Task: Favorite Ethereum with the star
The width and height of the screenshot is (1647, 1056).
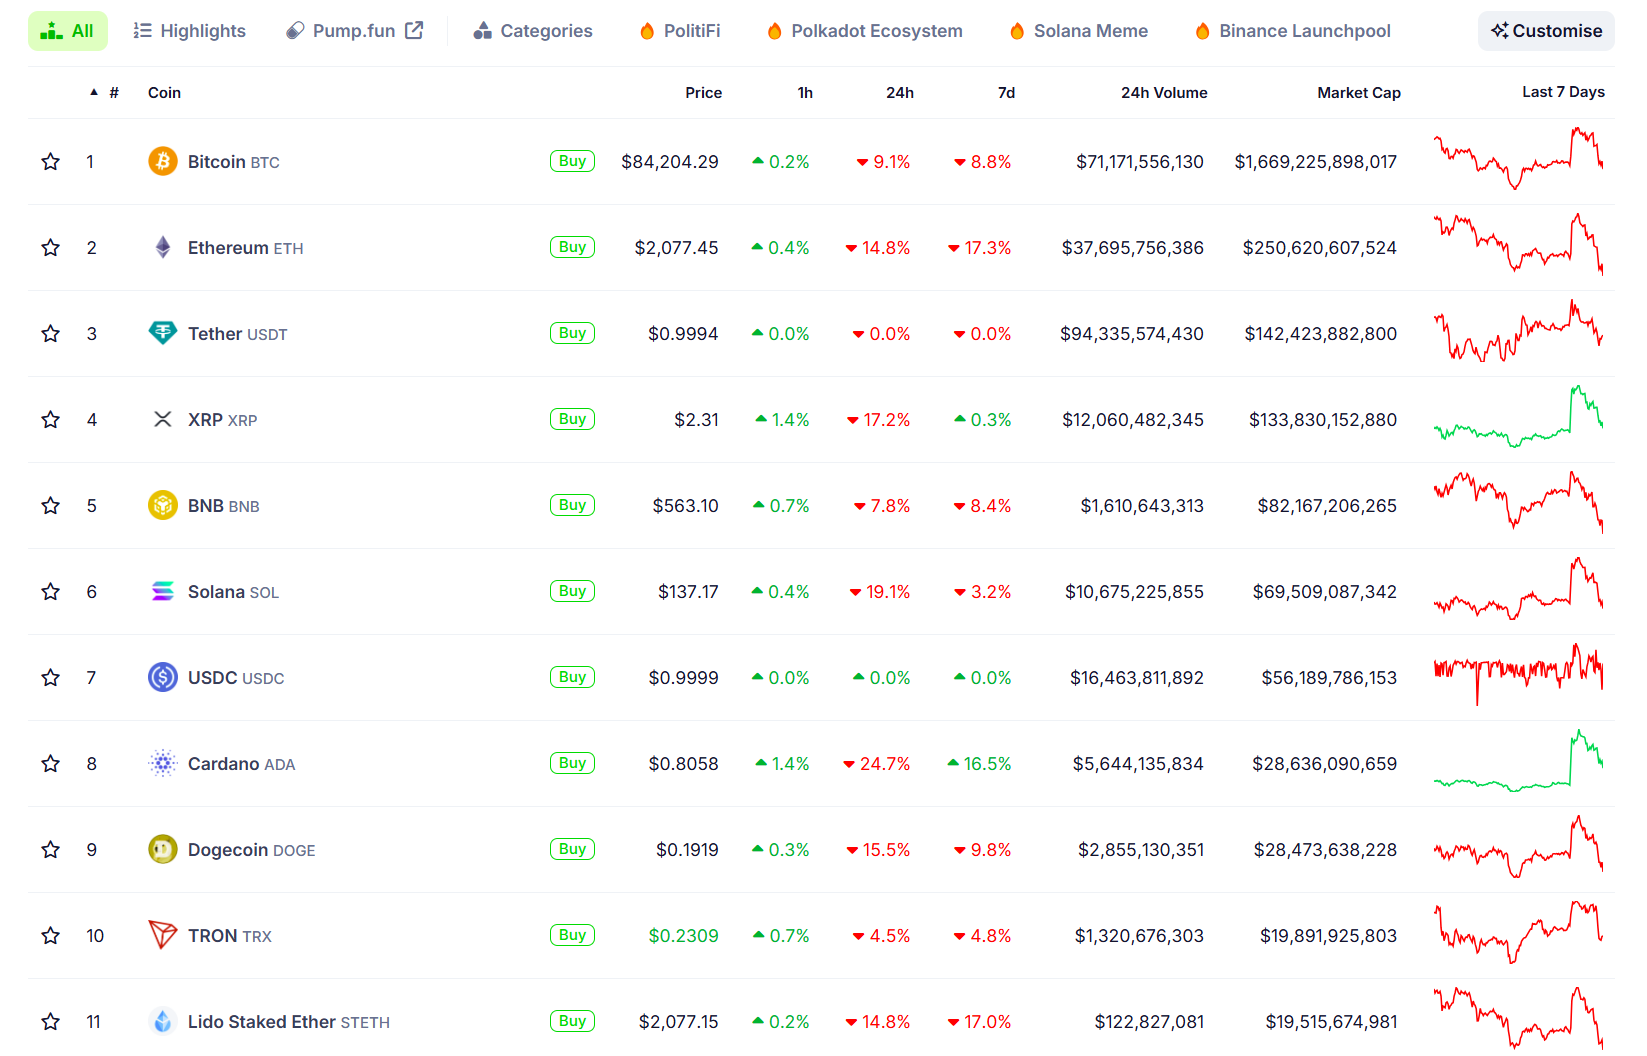Action: [51, 247]
